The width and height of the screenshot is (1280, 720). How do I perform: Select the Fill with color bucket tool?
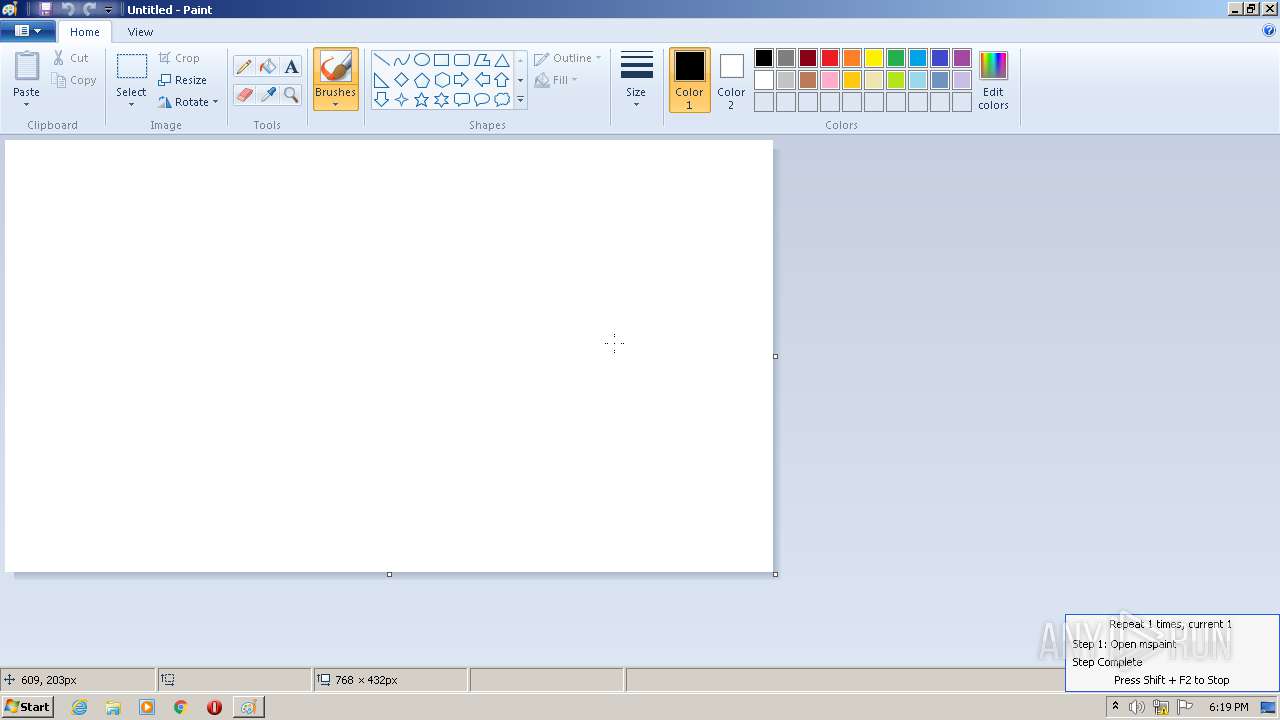pyautogui.click(x=267, y=67)
